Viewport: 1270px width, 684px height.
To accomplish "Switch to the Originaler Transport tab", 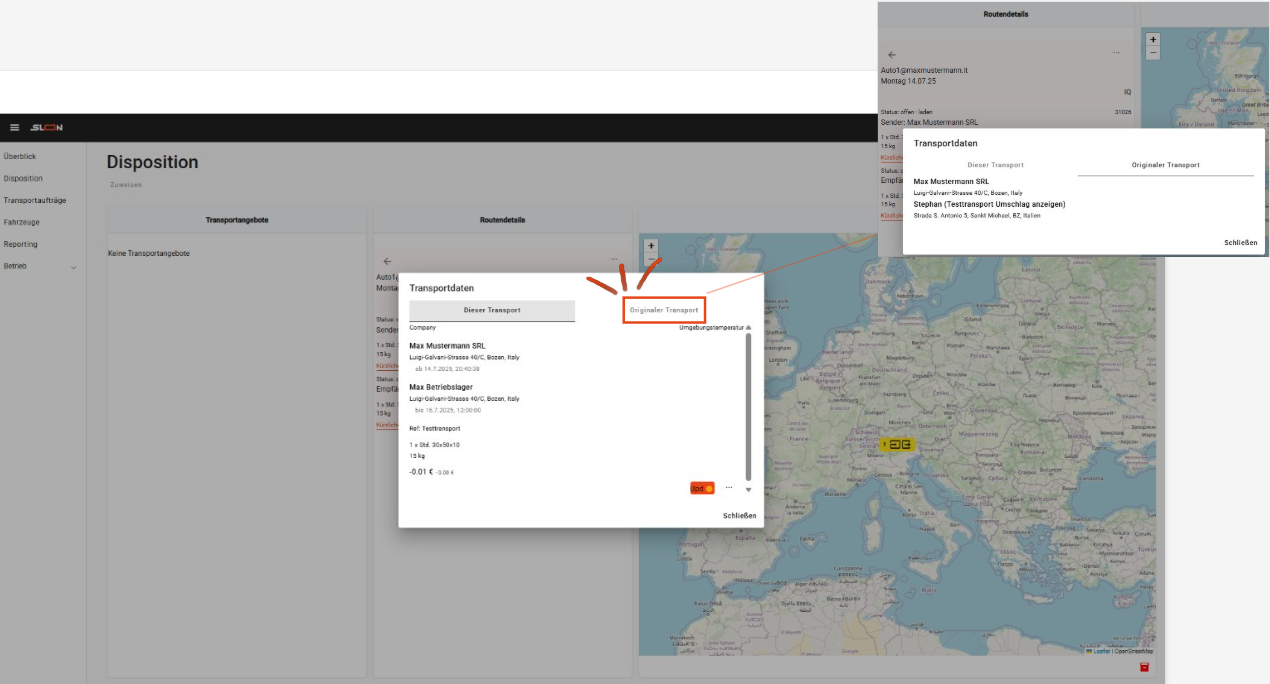I will click(x=664, y=310).
